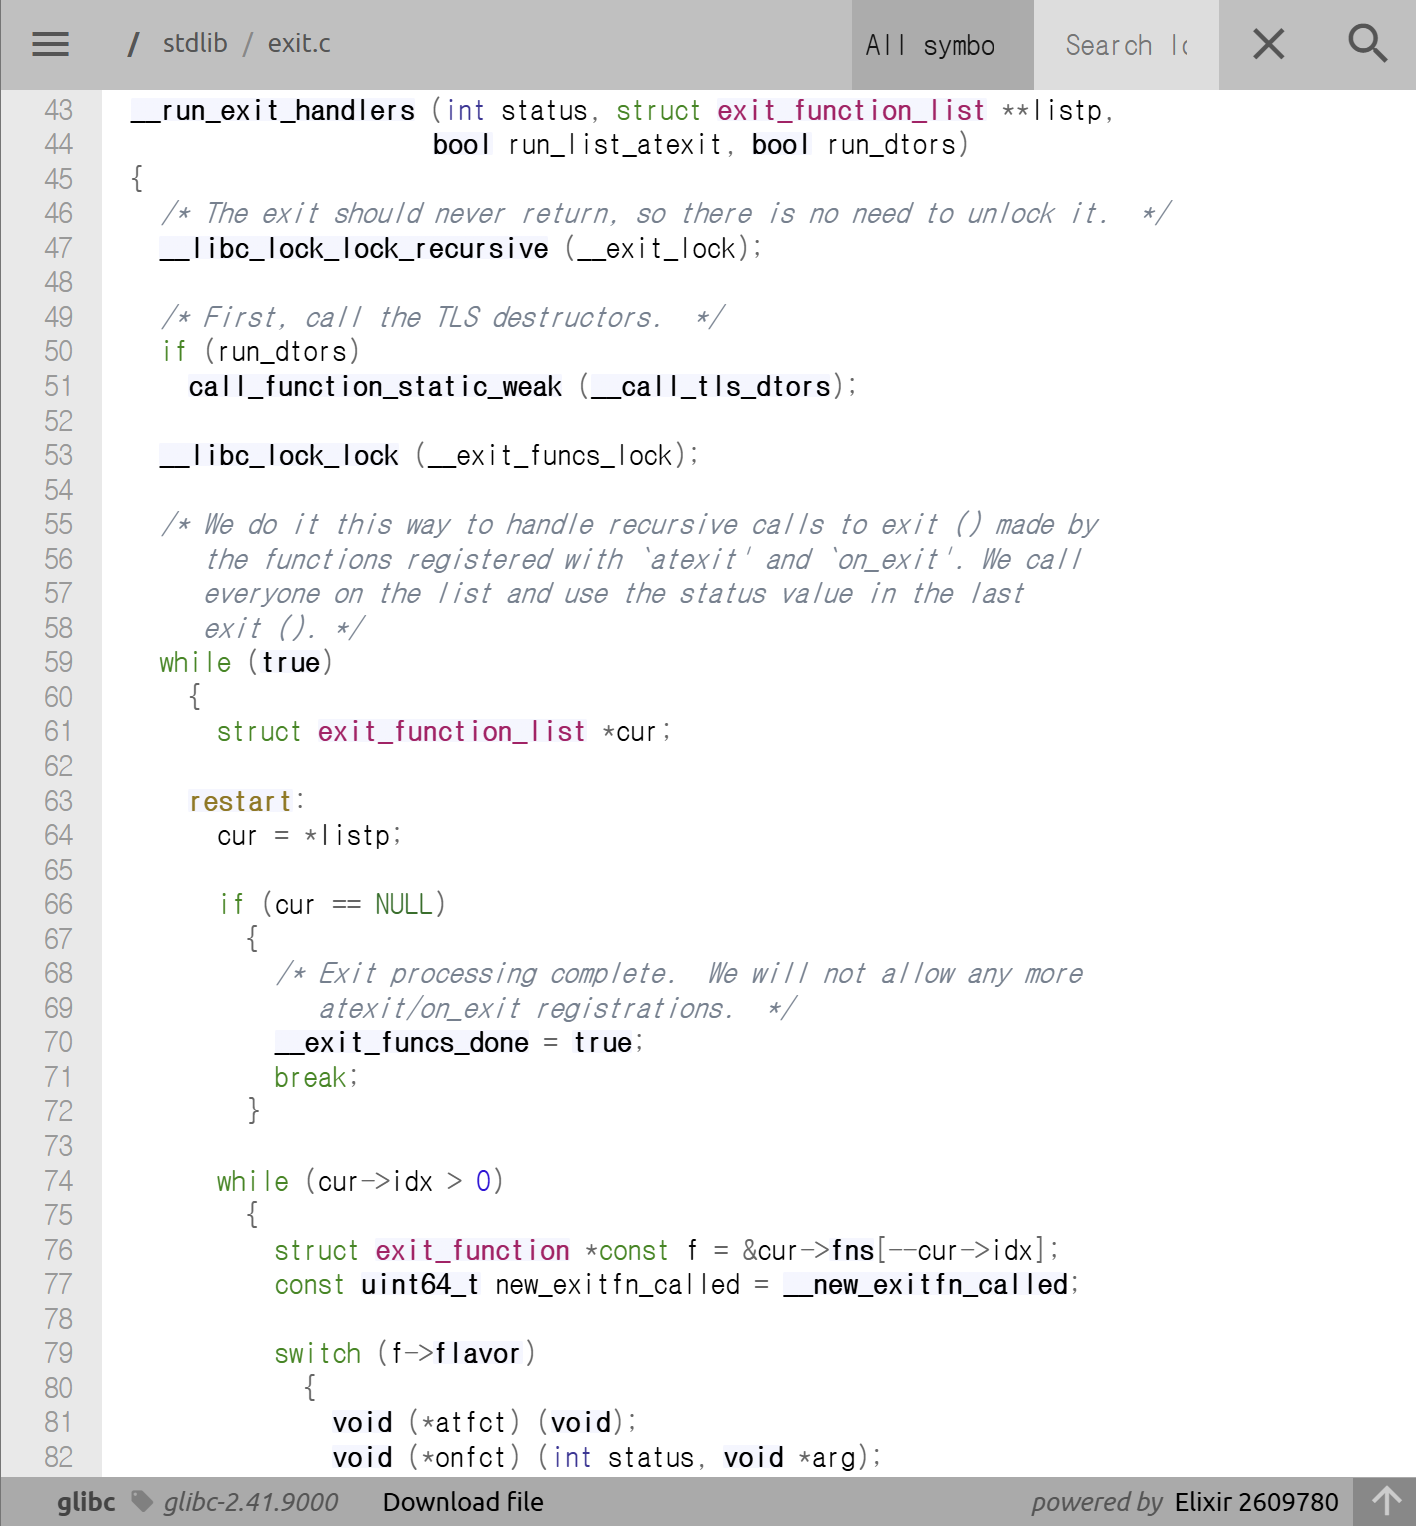Select line number 53

point(58,455)
